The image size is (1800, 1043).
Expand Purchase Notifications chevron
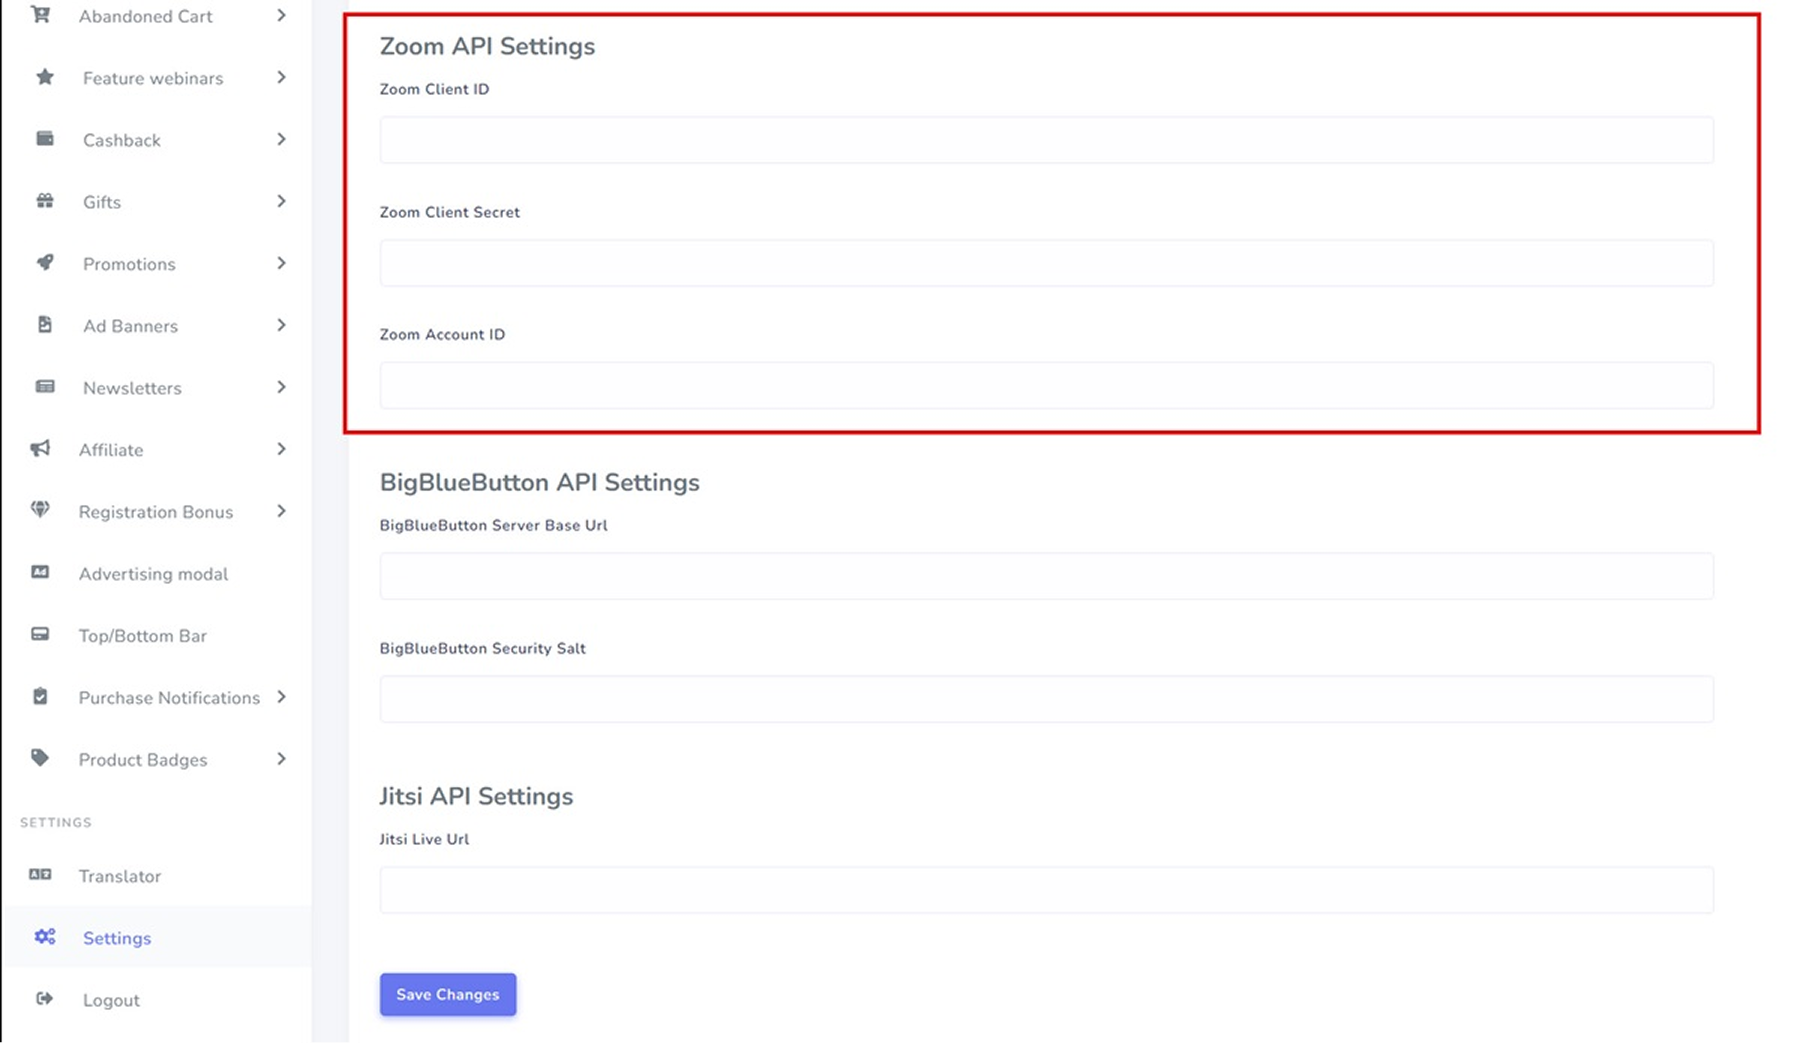tap(281, 697)
